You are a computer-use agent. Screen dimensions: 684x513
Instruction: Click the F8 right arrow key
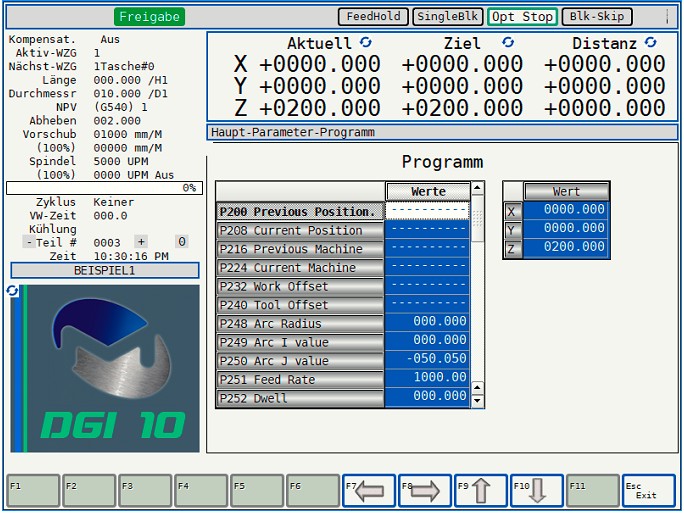click(425, 491)
